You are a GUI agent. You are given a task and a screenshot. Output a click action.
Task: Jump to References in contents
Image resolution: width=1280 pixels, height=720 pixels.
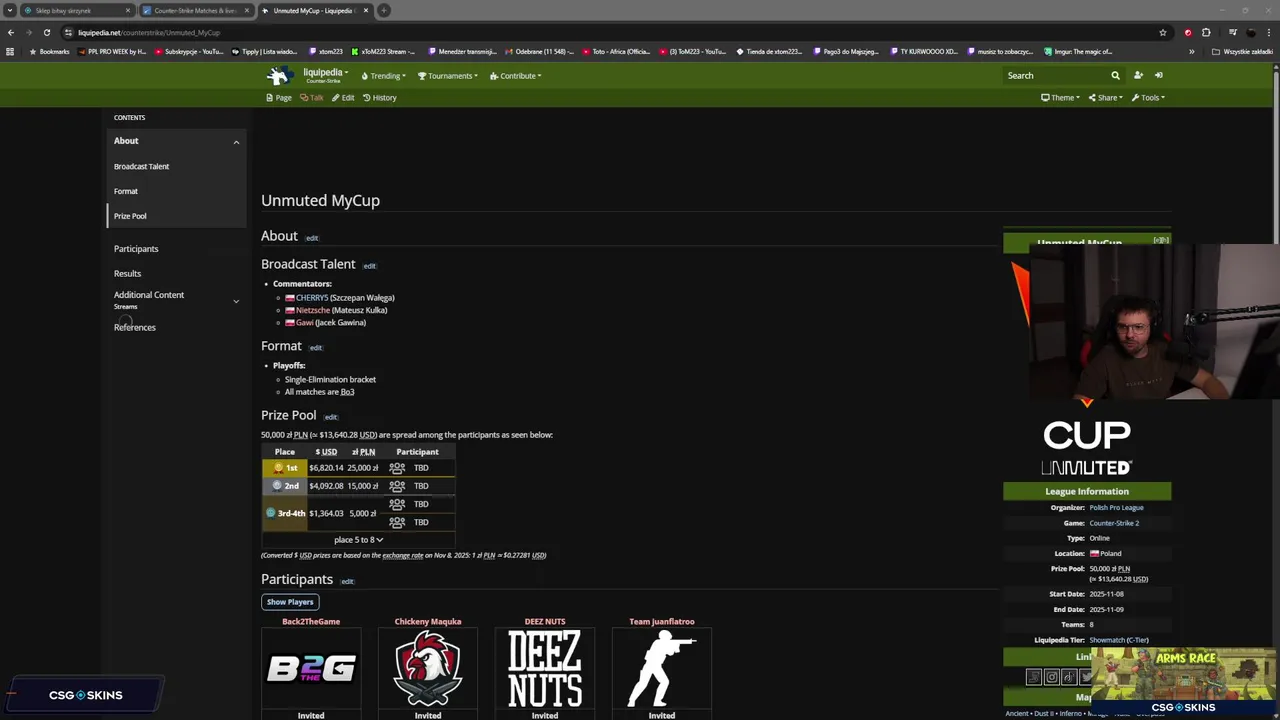pyautogui.click(x=135, y=328)
